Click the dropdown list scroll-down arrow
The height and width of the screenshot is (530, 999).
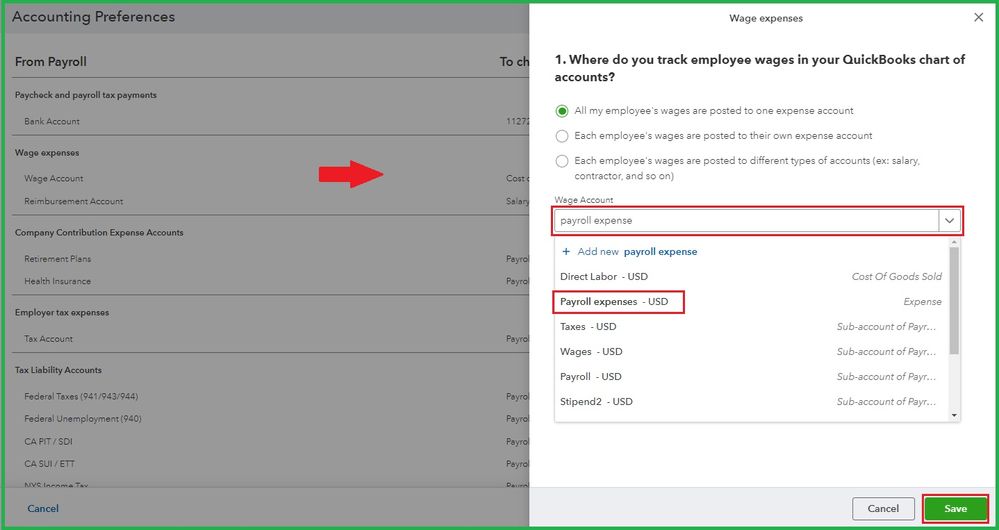pos(954,414)
